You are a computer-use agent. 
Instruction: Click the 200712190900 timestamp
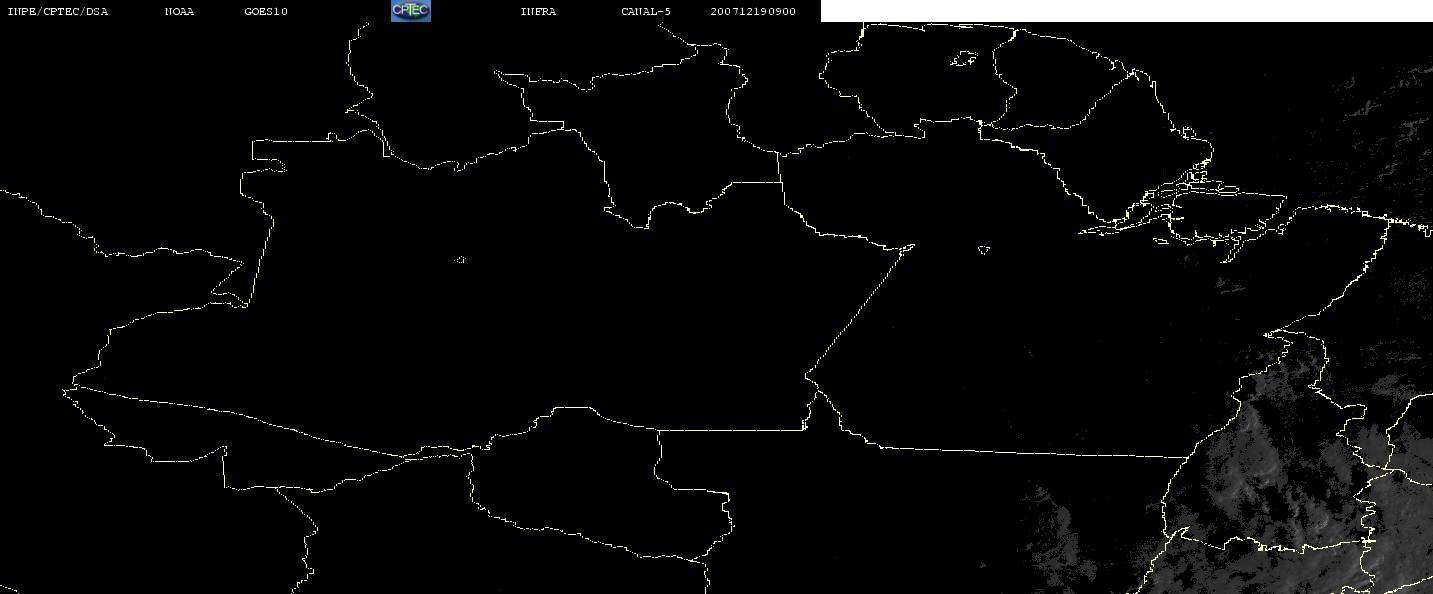(753, 12)
